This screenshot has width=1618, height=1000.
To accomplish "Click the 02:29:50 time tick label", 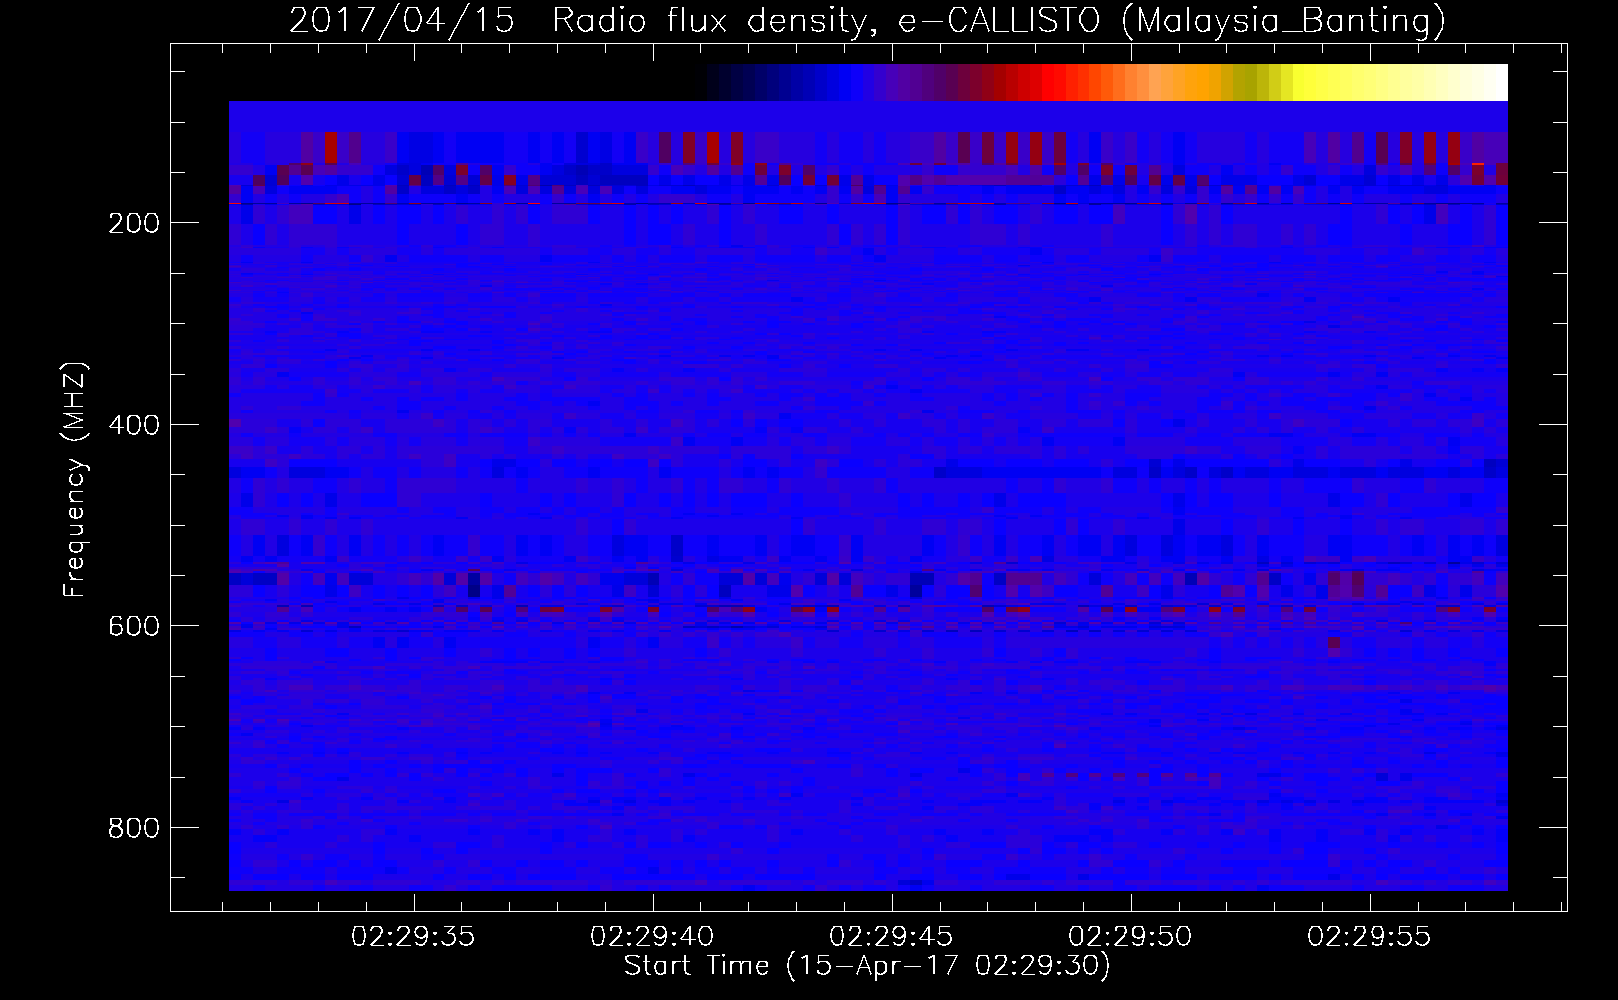I will [x=1130, y=937].
